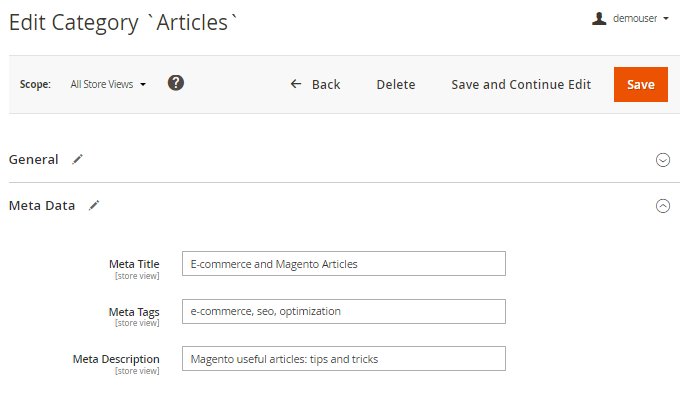Click the user avatar icon
The image size is (685, 414).
(x=599, y=18)
